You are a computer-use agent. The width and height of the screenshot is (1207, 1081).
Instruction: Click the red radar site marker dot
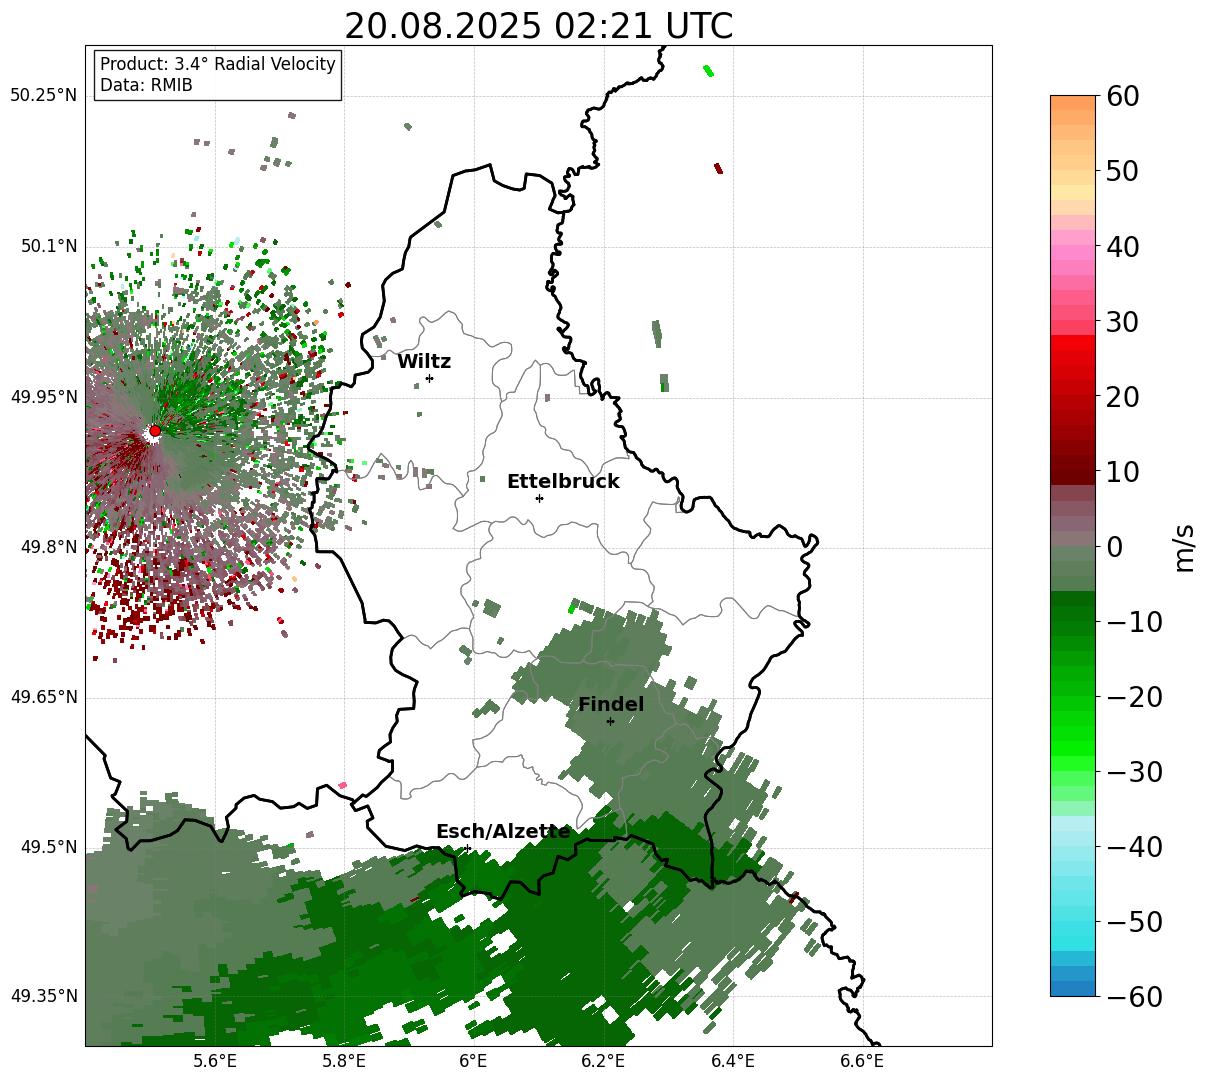(x=155, y=431)
